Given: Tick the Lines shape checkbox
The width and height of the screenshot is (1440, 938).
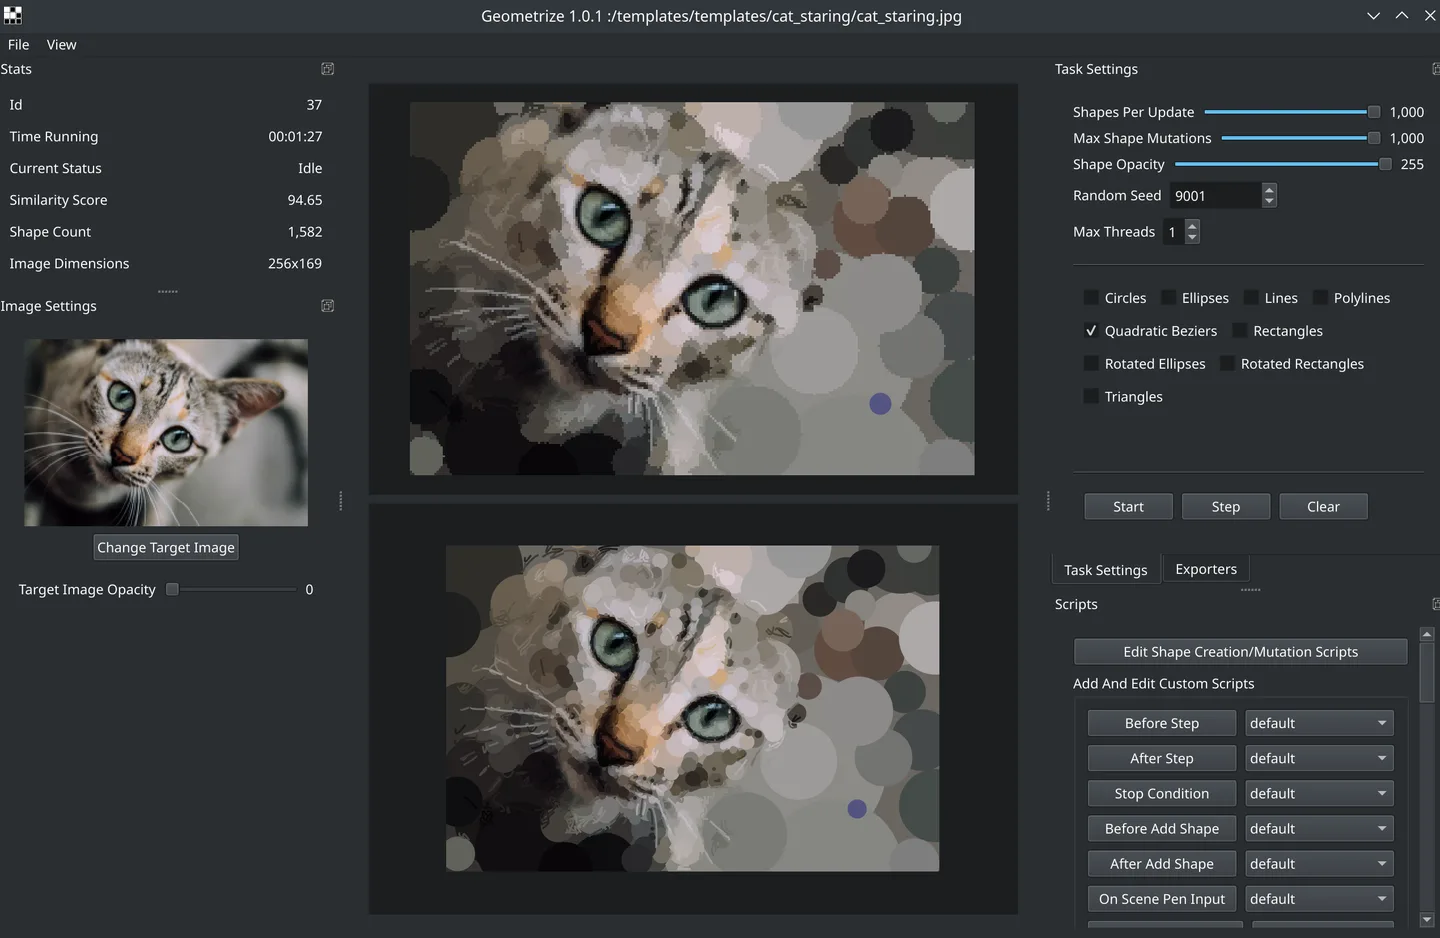Looking at the screenshot, I should pos(1251,298).
